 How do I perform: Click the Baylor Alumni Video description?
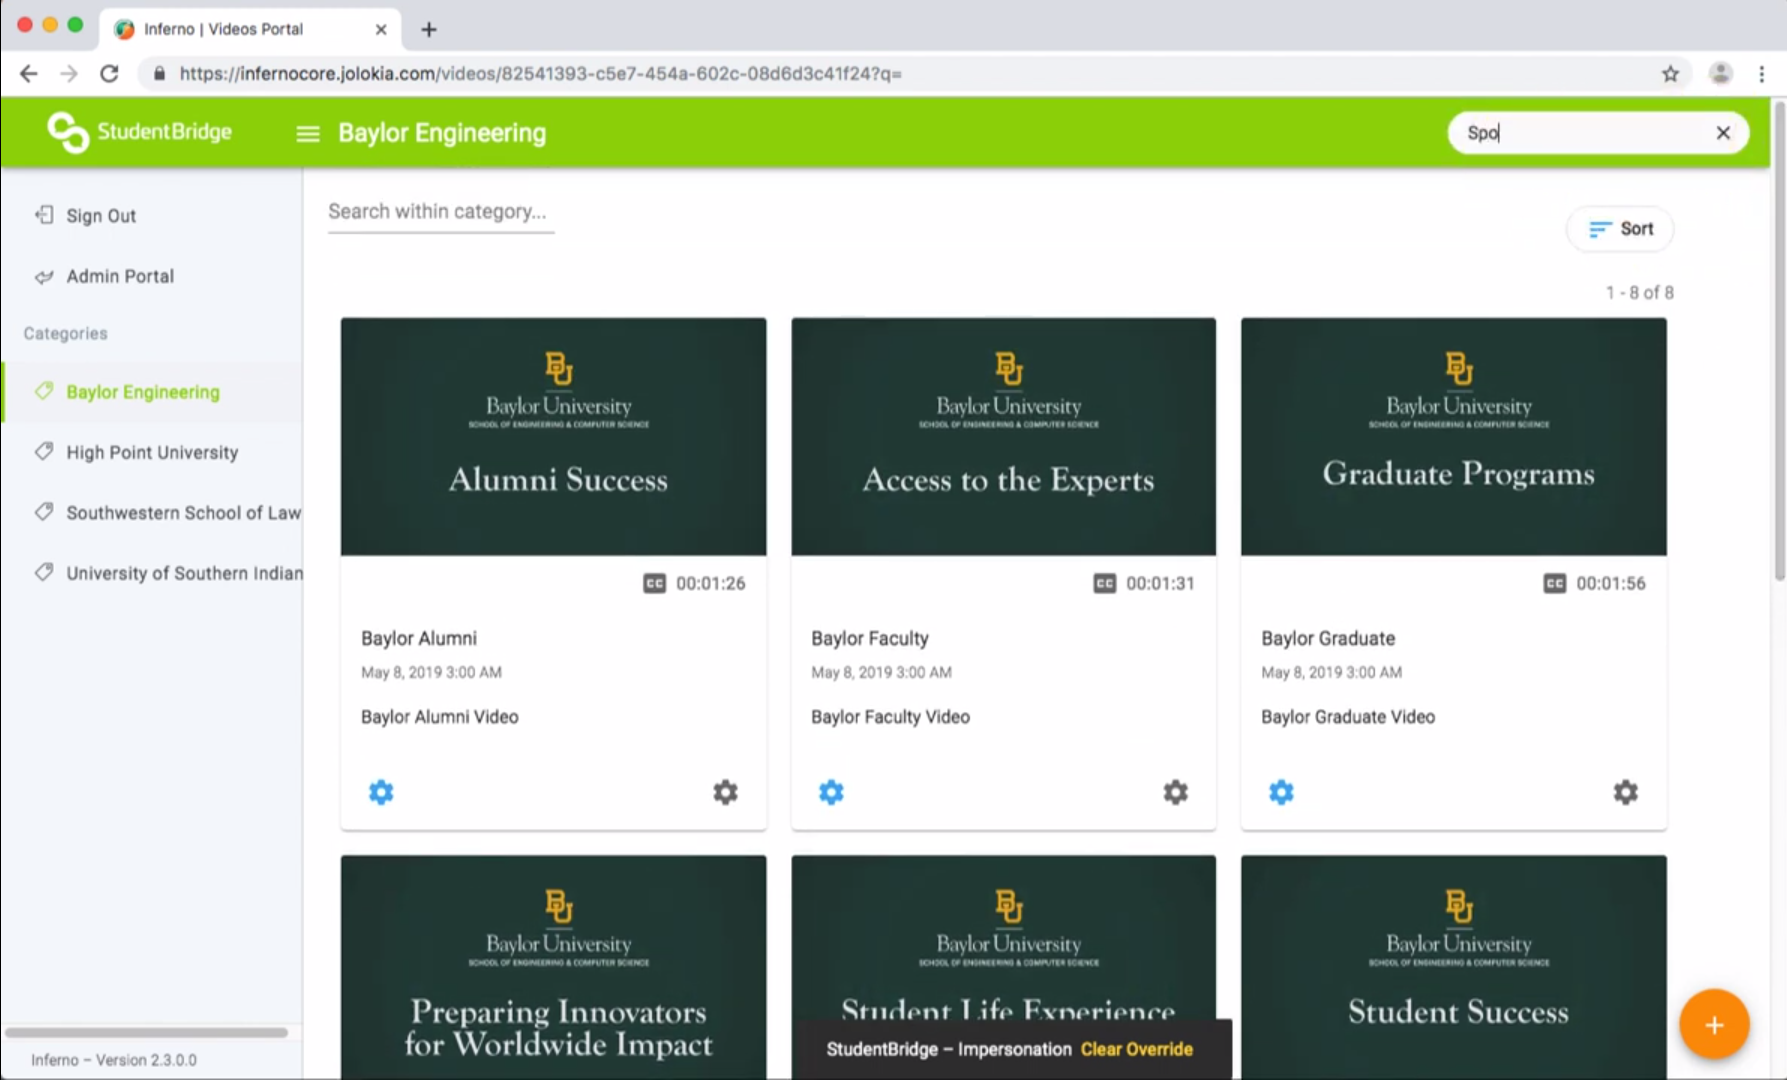click(440, 717)
